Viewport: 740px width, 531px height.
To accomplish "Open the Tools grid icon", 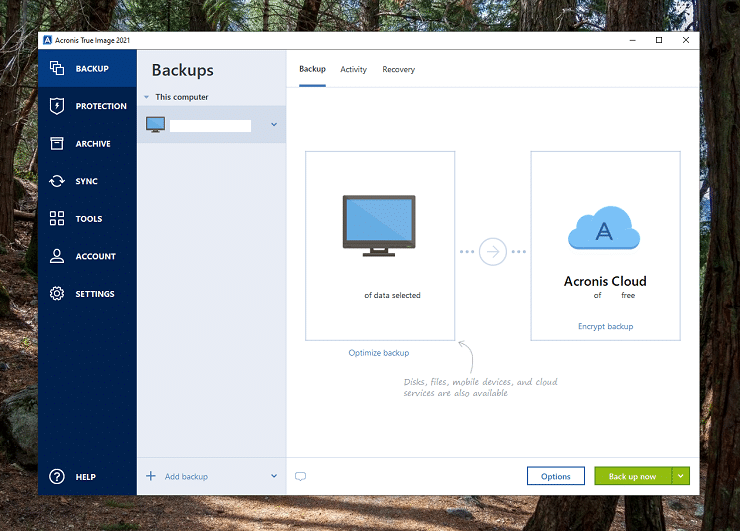I will (x=57, y=219).
